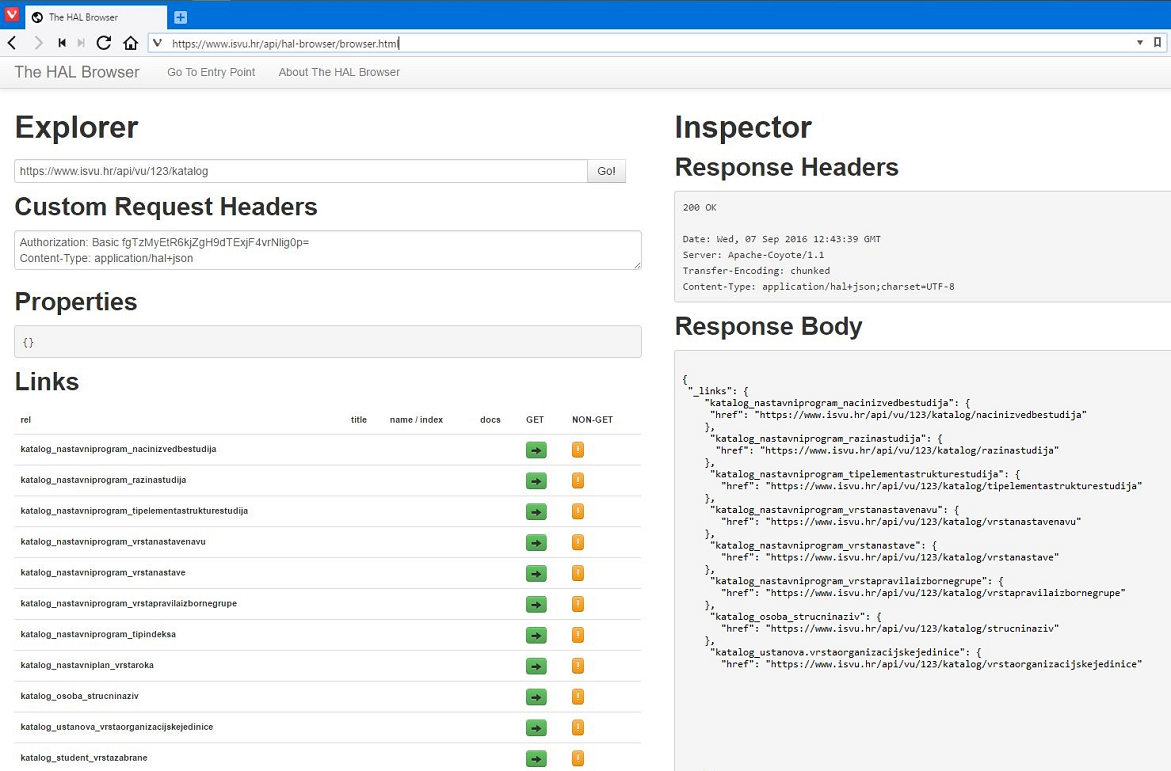The width and height of the screenshot is (1171, 771).
Task: Bookmark this page using the bookmark icon
Action: coord(1158,43)
